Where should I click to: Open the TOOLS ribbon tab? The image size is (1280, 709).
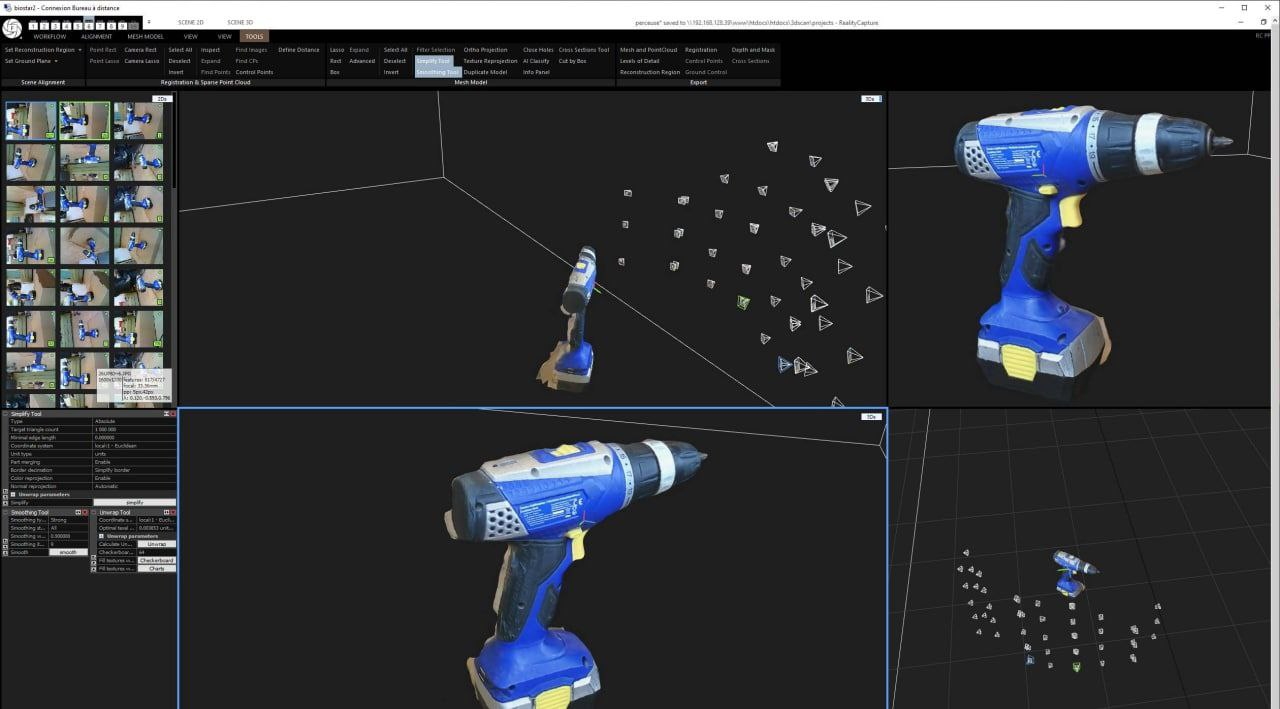coord(254,36)
